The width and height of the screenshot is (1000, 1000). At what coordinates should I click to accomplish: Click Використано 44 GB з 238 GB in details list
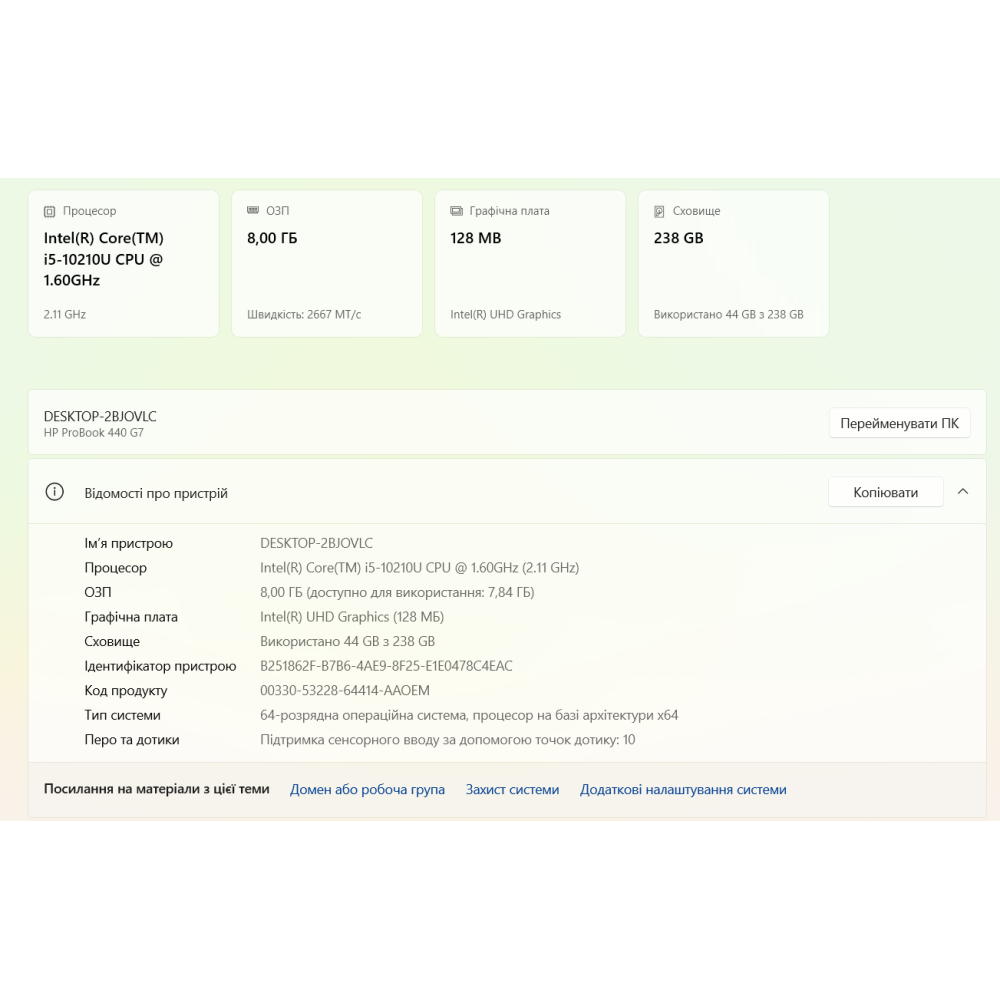tap(348, 642)
